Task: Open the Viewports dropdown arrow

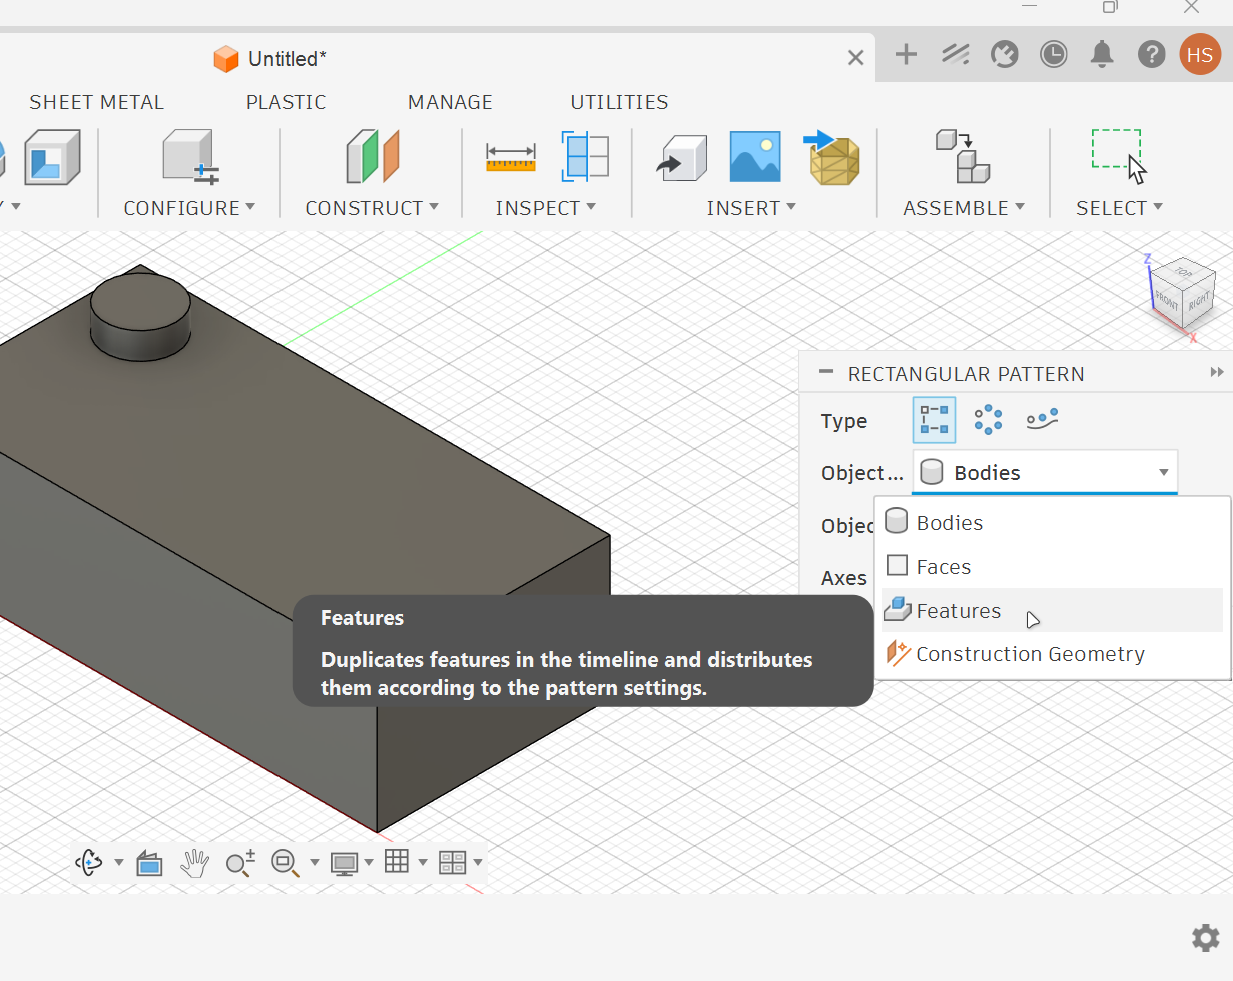Action: click(478, 862)
